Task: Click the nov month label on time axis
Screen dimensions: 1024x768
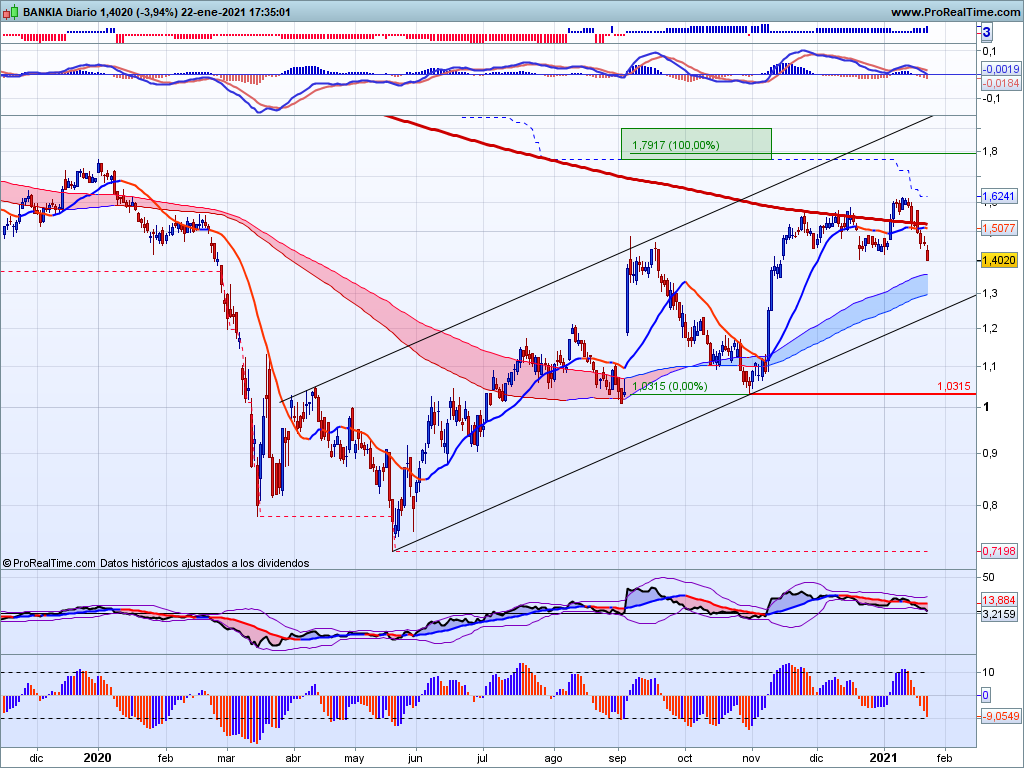Action: pyautogui.click(x=751, y=758)
